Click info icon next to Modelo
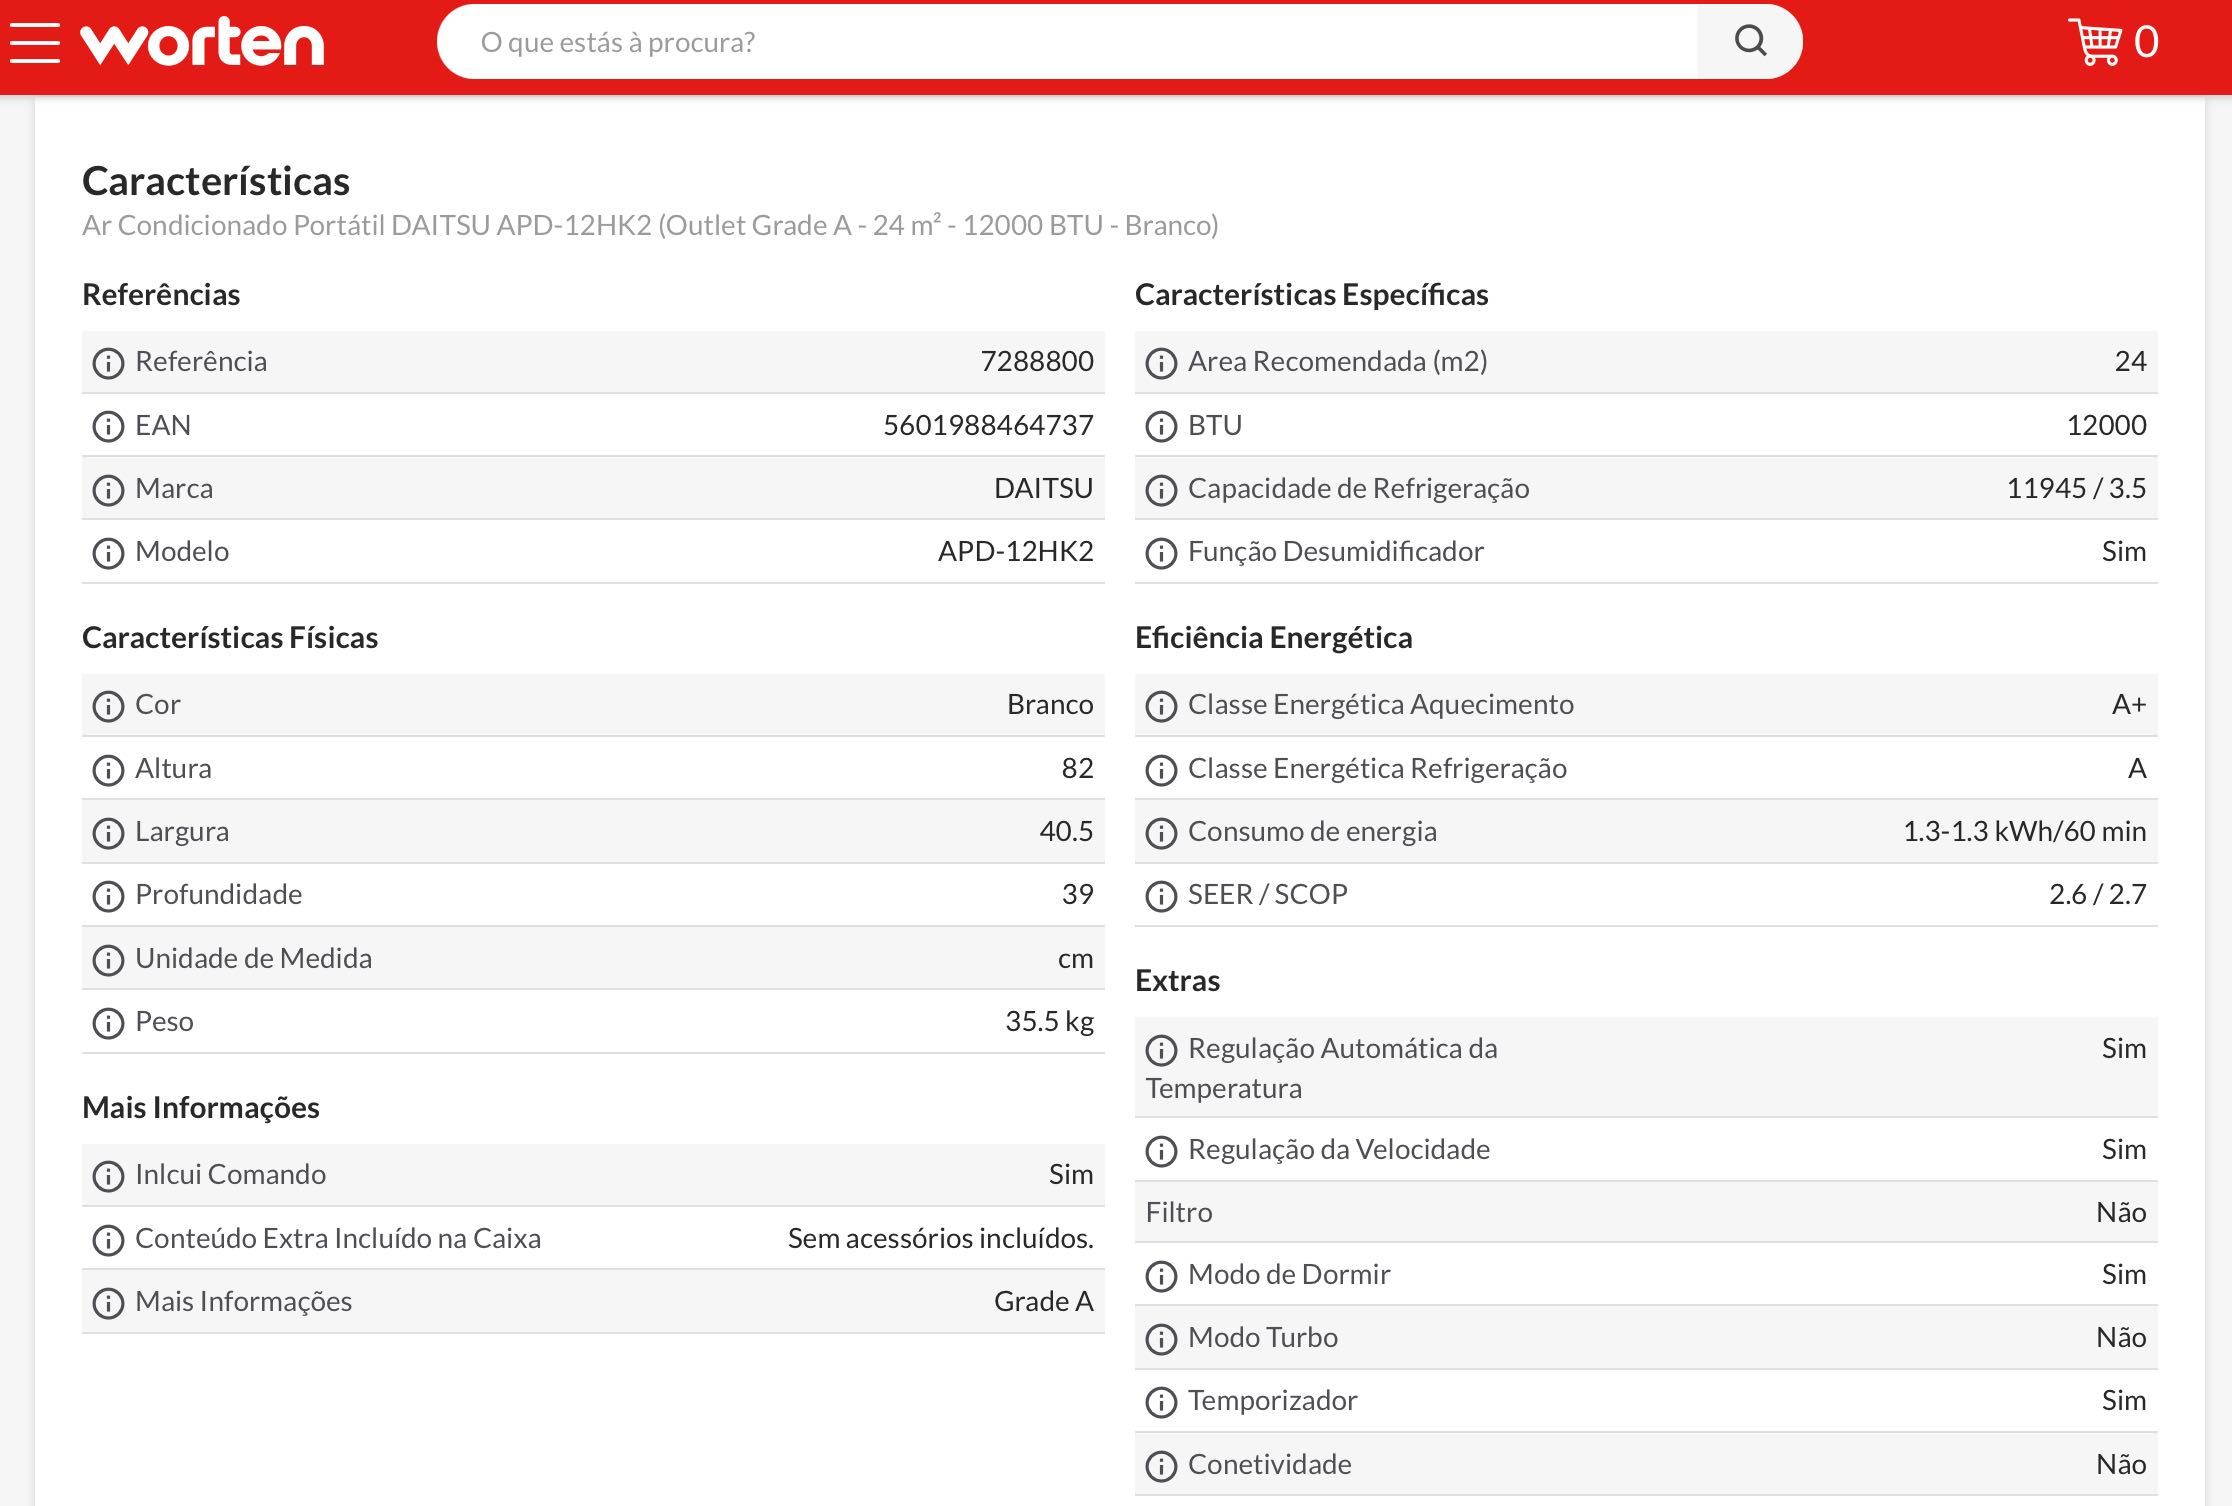Screen dimensions: 2232x1506 [x=108, y=553]
